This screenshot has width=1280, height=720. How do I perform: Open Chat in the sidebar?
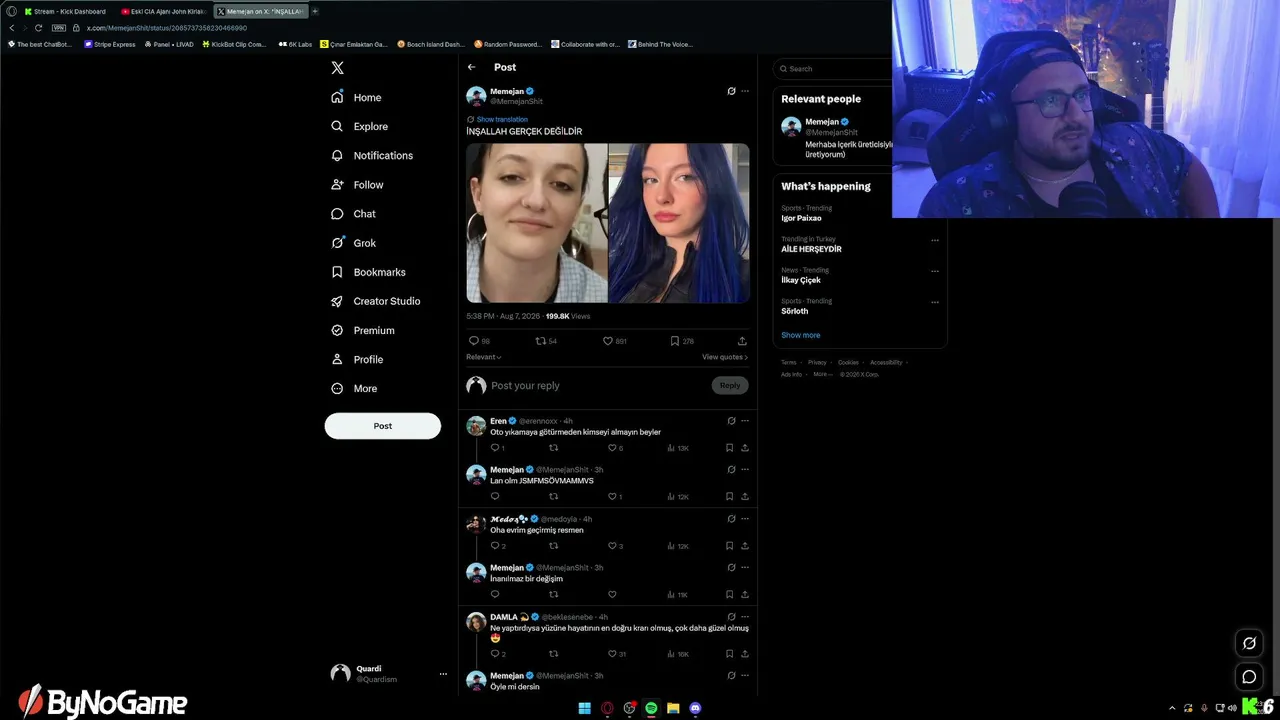pyautogui.click(x=353, y=214)
